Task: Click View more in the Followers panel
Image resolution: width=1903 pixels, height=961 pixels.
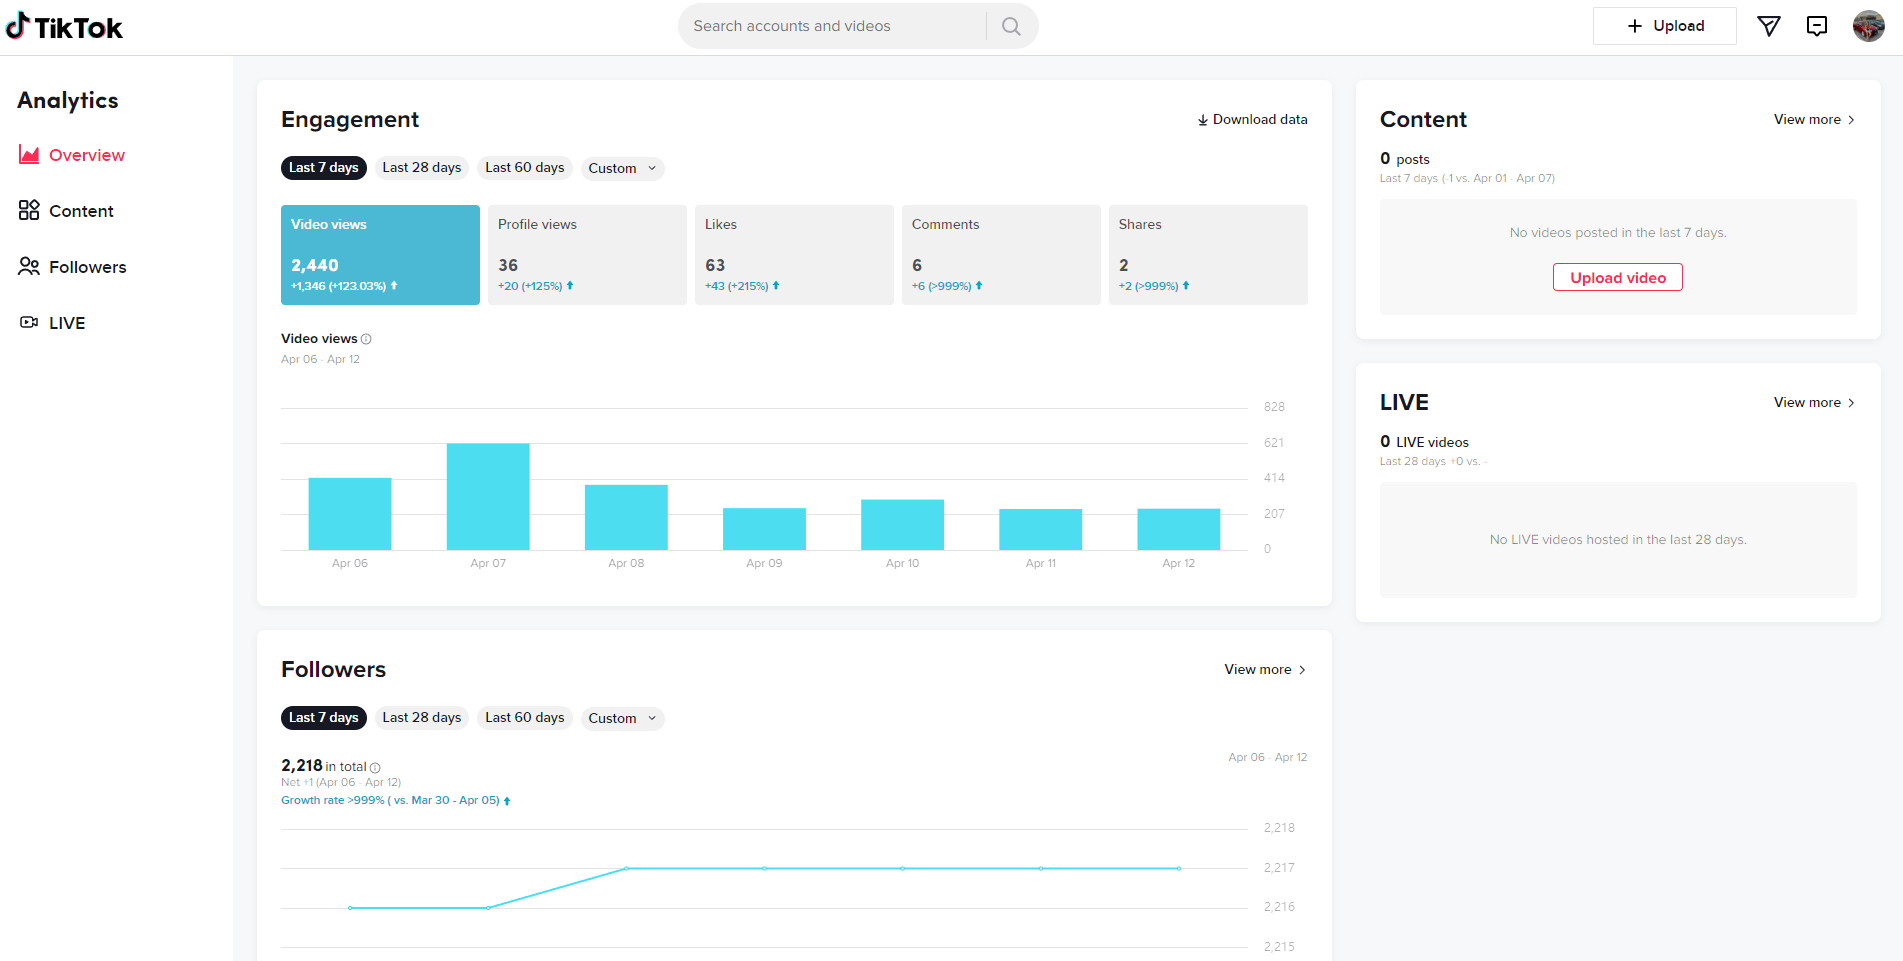Action: [x=1265, y=670]
